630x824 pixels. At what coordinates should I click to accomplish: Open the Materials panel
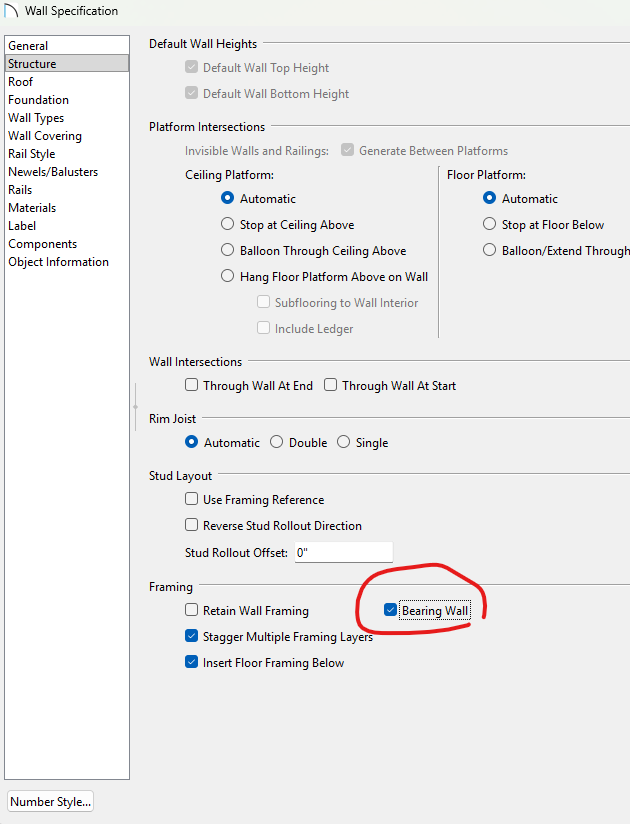tap(32, 208)
